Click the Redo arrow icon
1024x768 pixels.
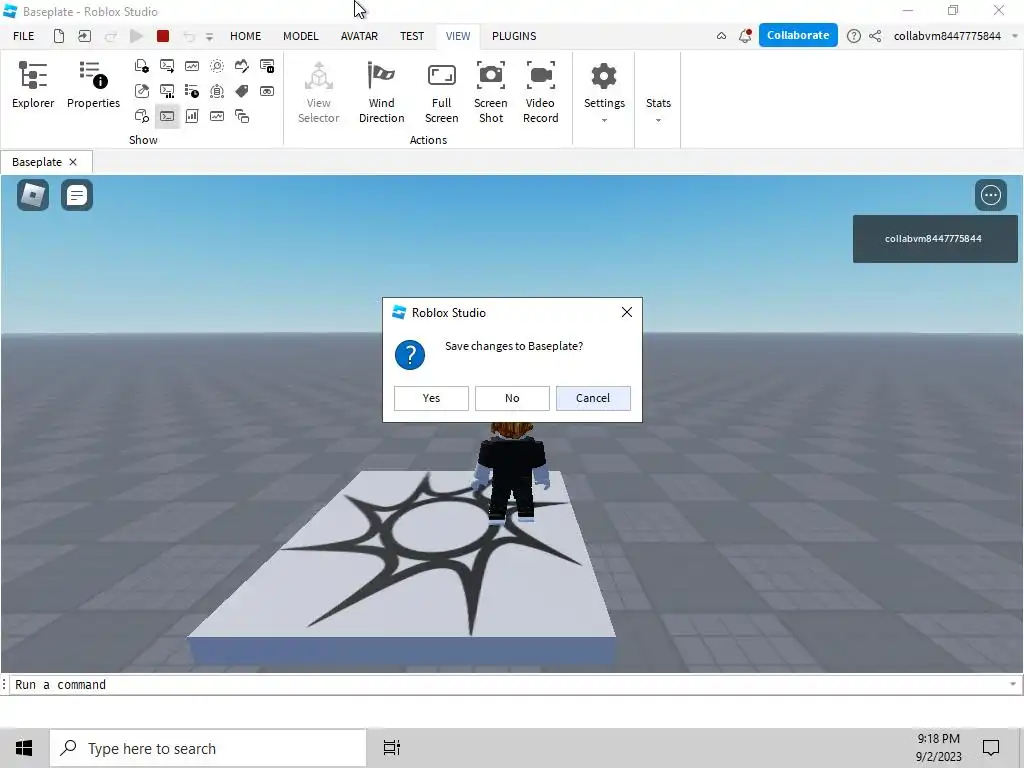pyautogui.click(x=110, y=37)
